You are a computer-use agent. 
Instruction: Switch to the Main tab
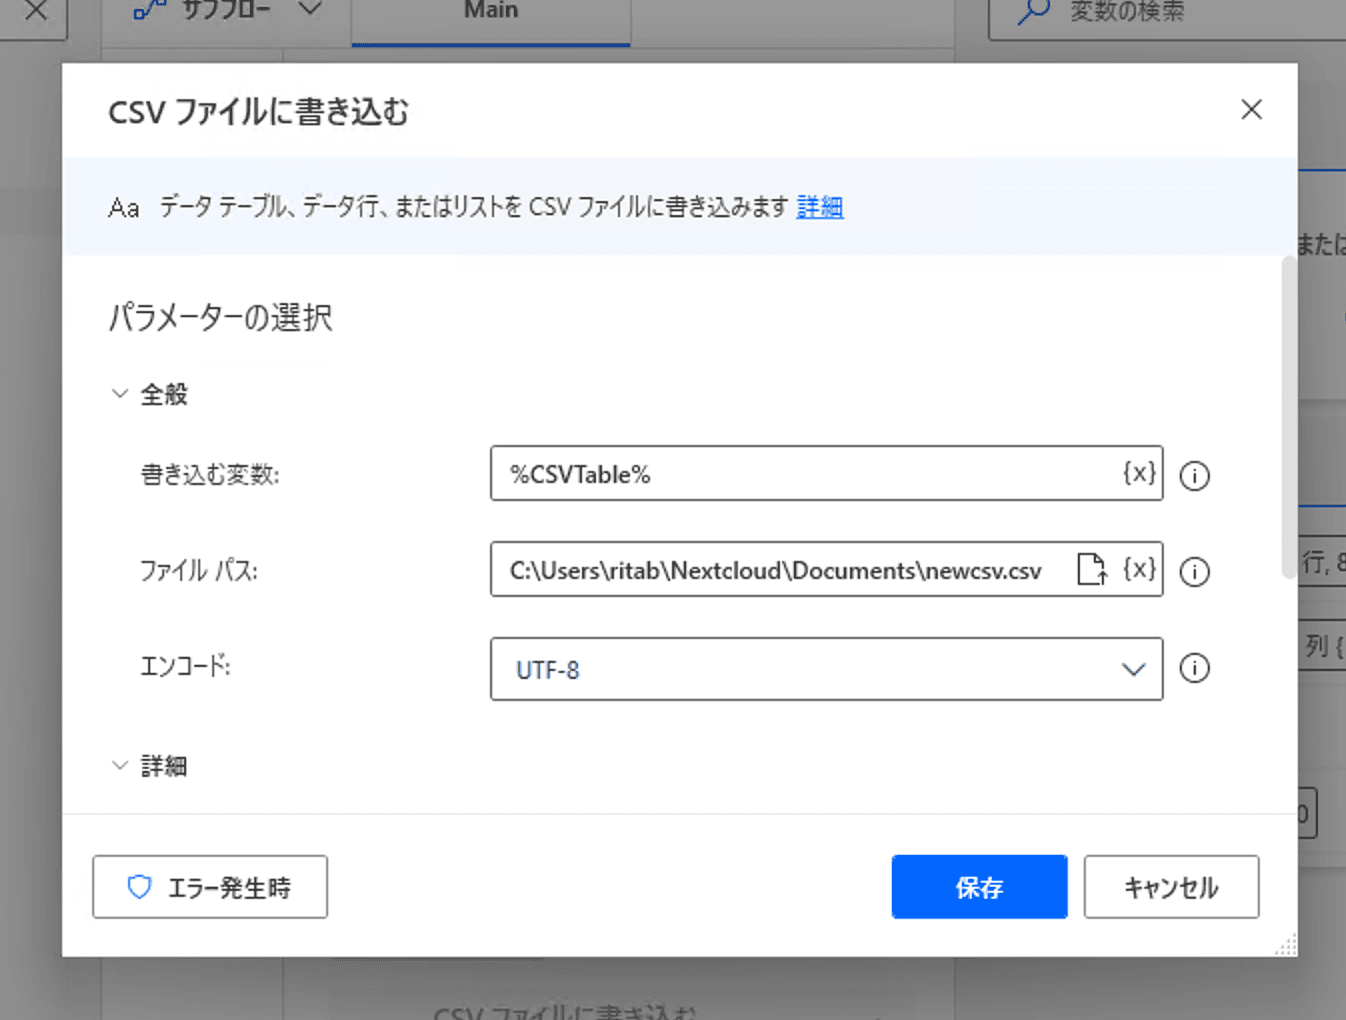tap(490, 14)
